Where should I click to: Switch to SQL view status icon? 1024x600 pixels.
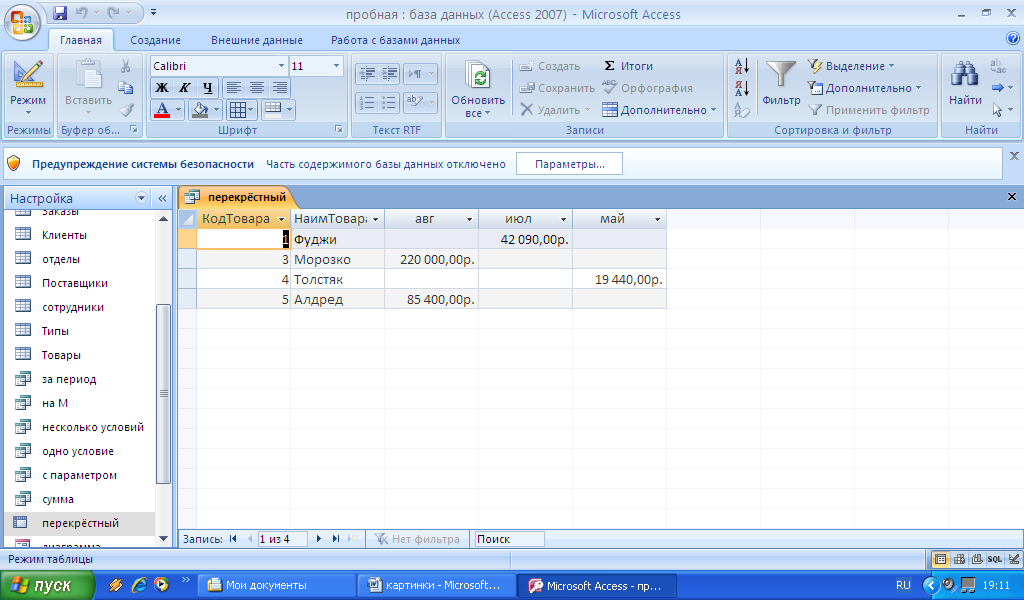tap(995, 559)
